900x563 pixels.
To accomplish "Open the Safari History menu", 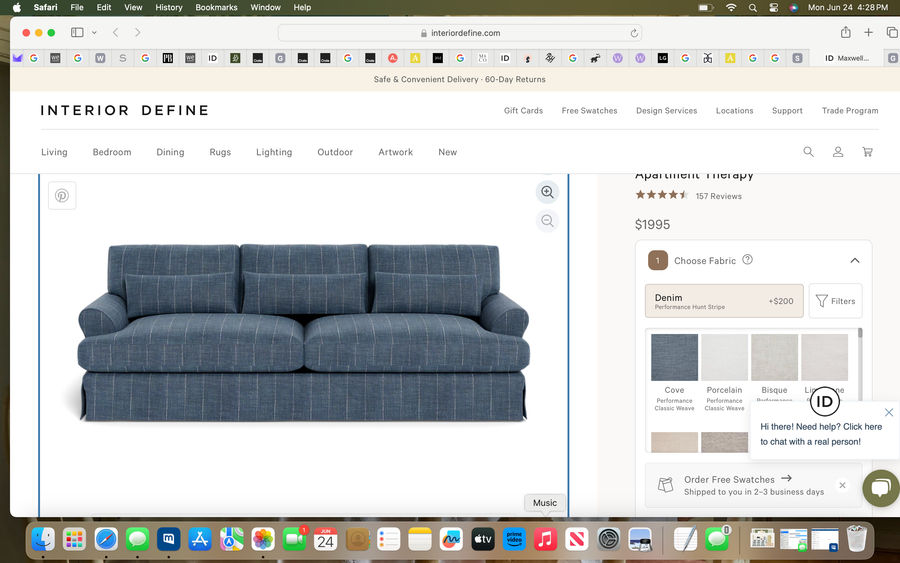I will click(x=169, y=7).
